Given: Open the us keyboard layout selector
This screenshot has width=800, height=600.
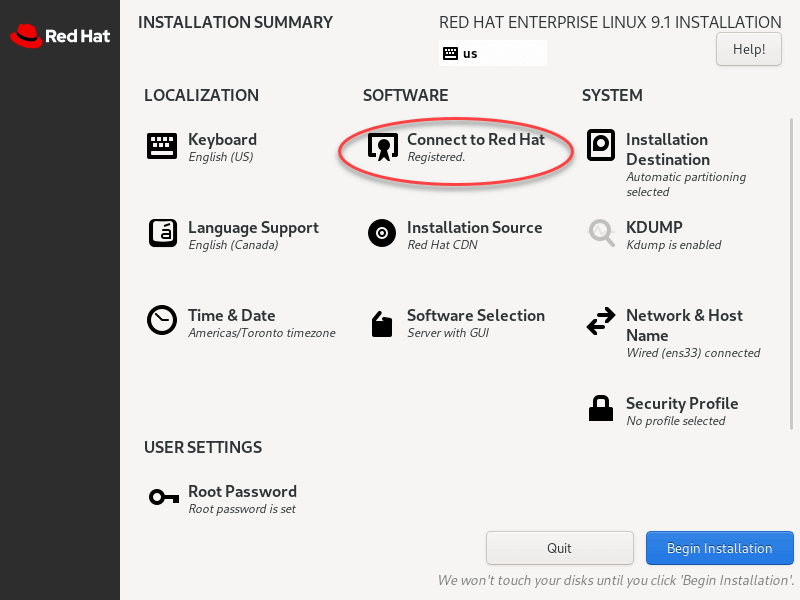Looking at the screenshot, I should [492, 53].
